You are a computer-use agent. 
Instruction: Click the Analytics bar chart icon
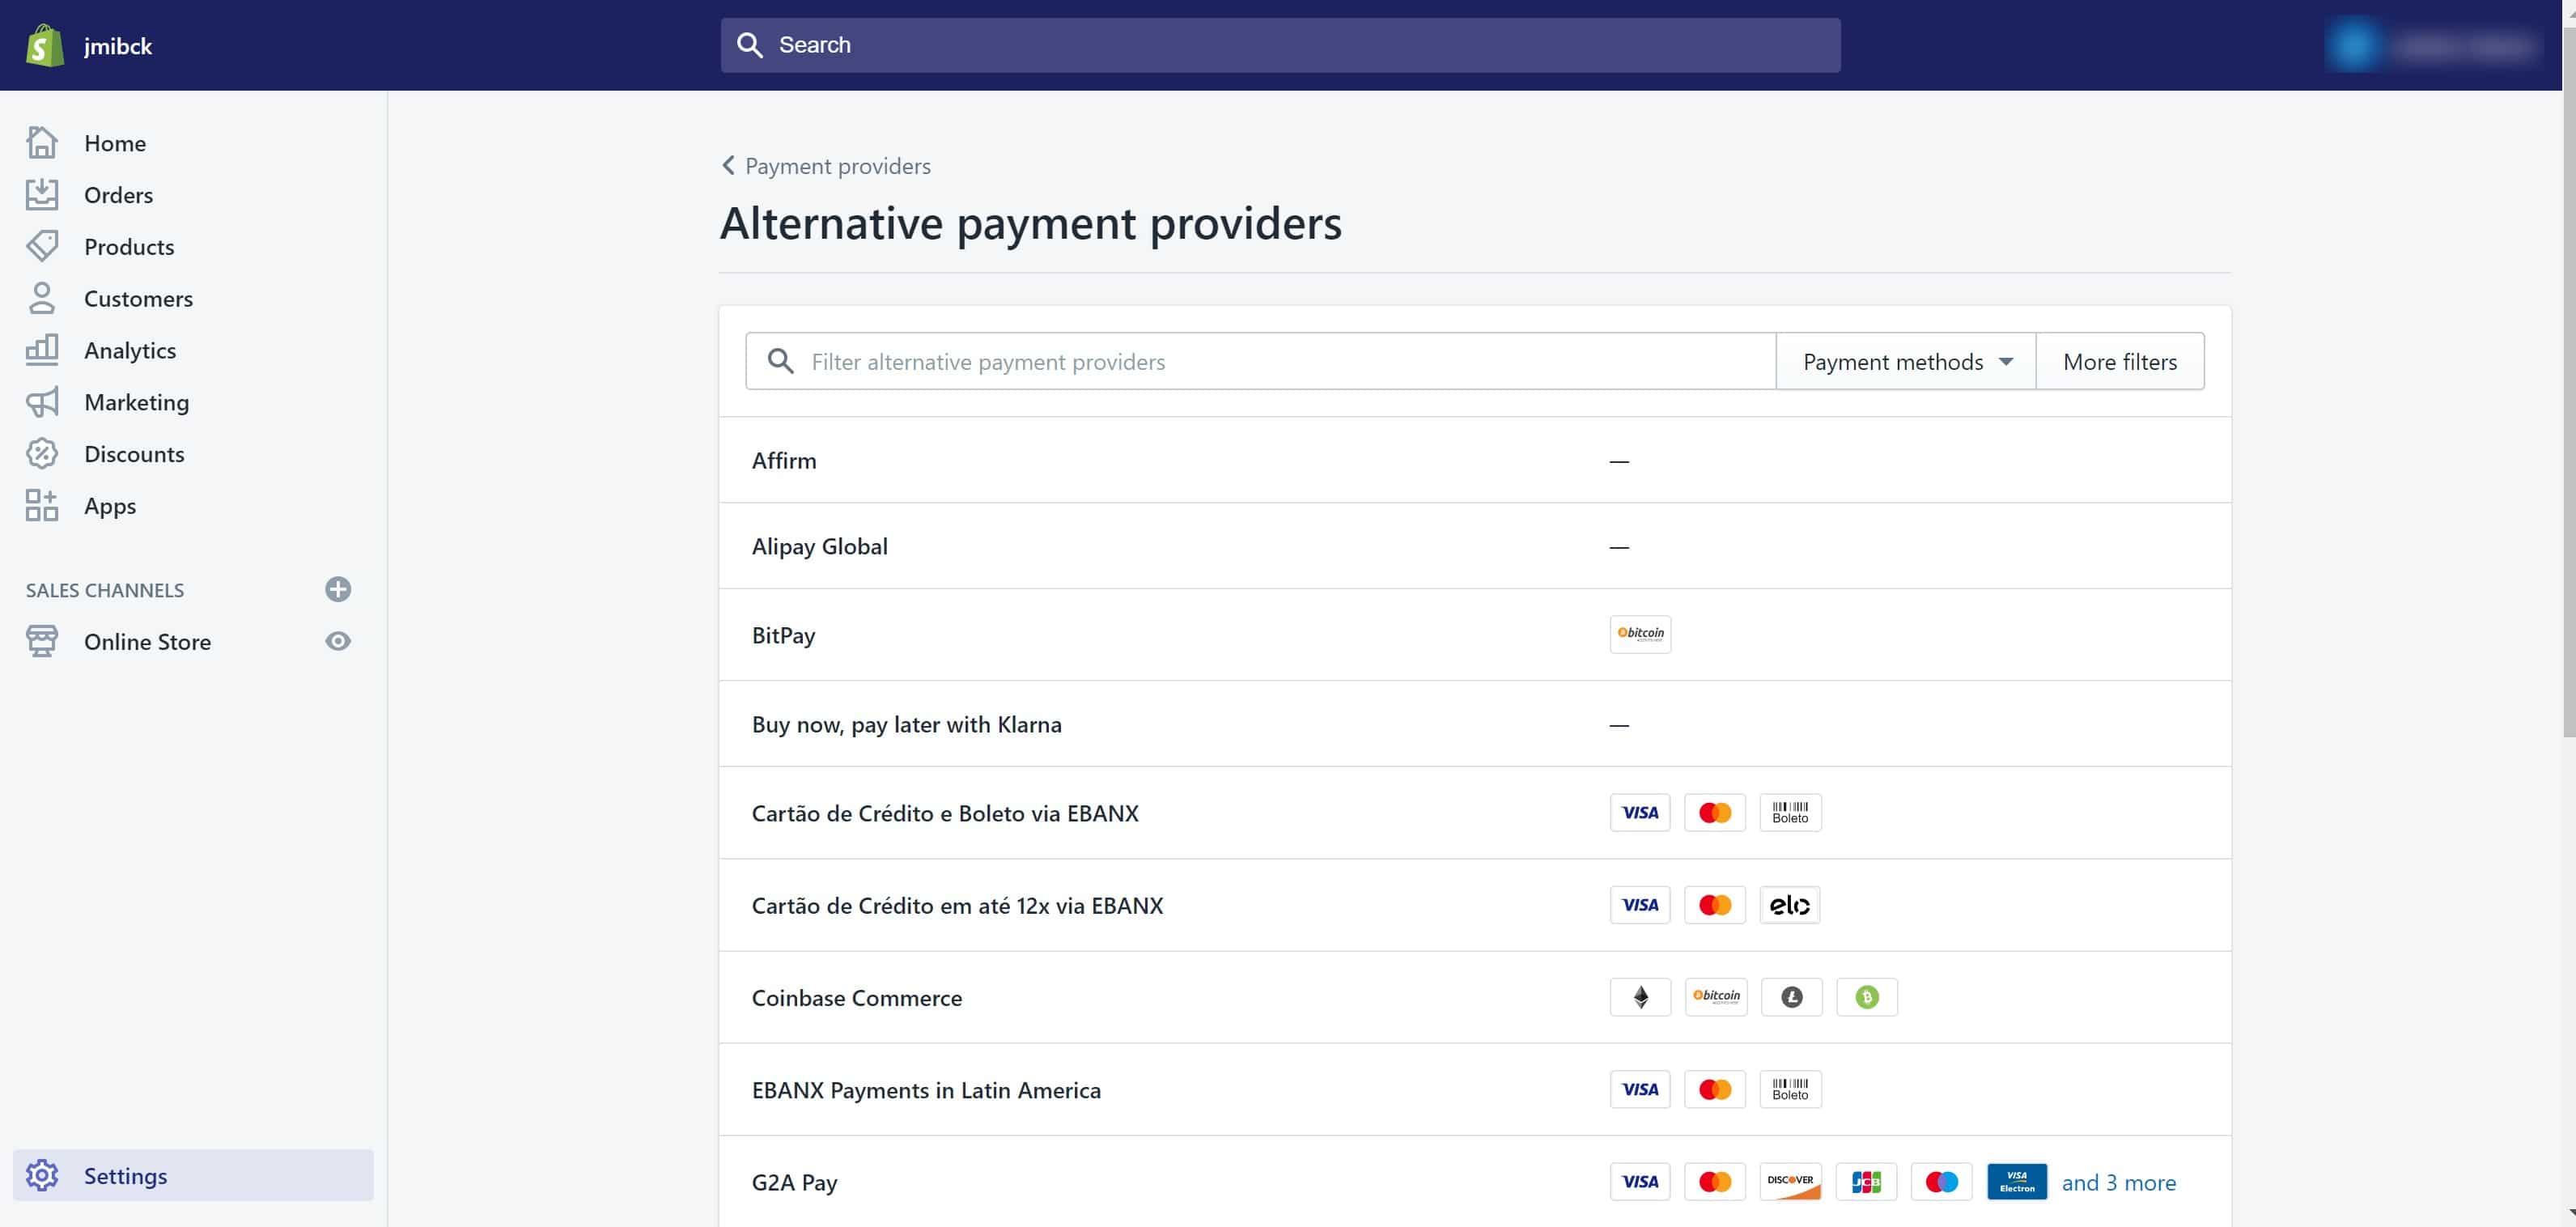[42, 350]
